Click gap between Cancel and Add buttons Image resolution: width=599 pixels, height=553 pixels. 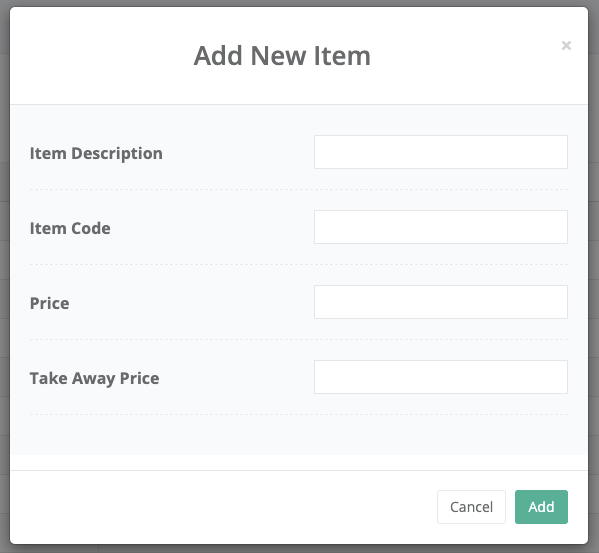click(x=510, y=507)
